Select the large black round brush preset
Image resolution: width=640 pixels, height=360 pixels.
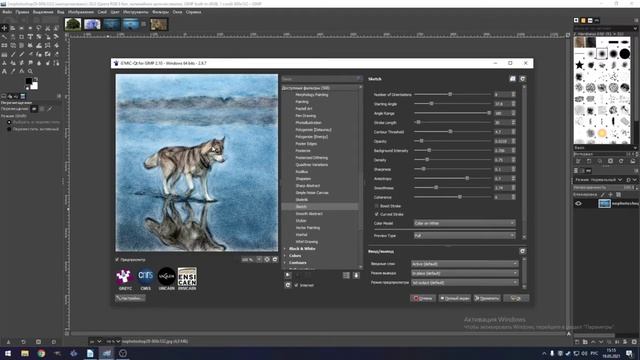tap(624, 53)
